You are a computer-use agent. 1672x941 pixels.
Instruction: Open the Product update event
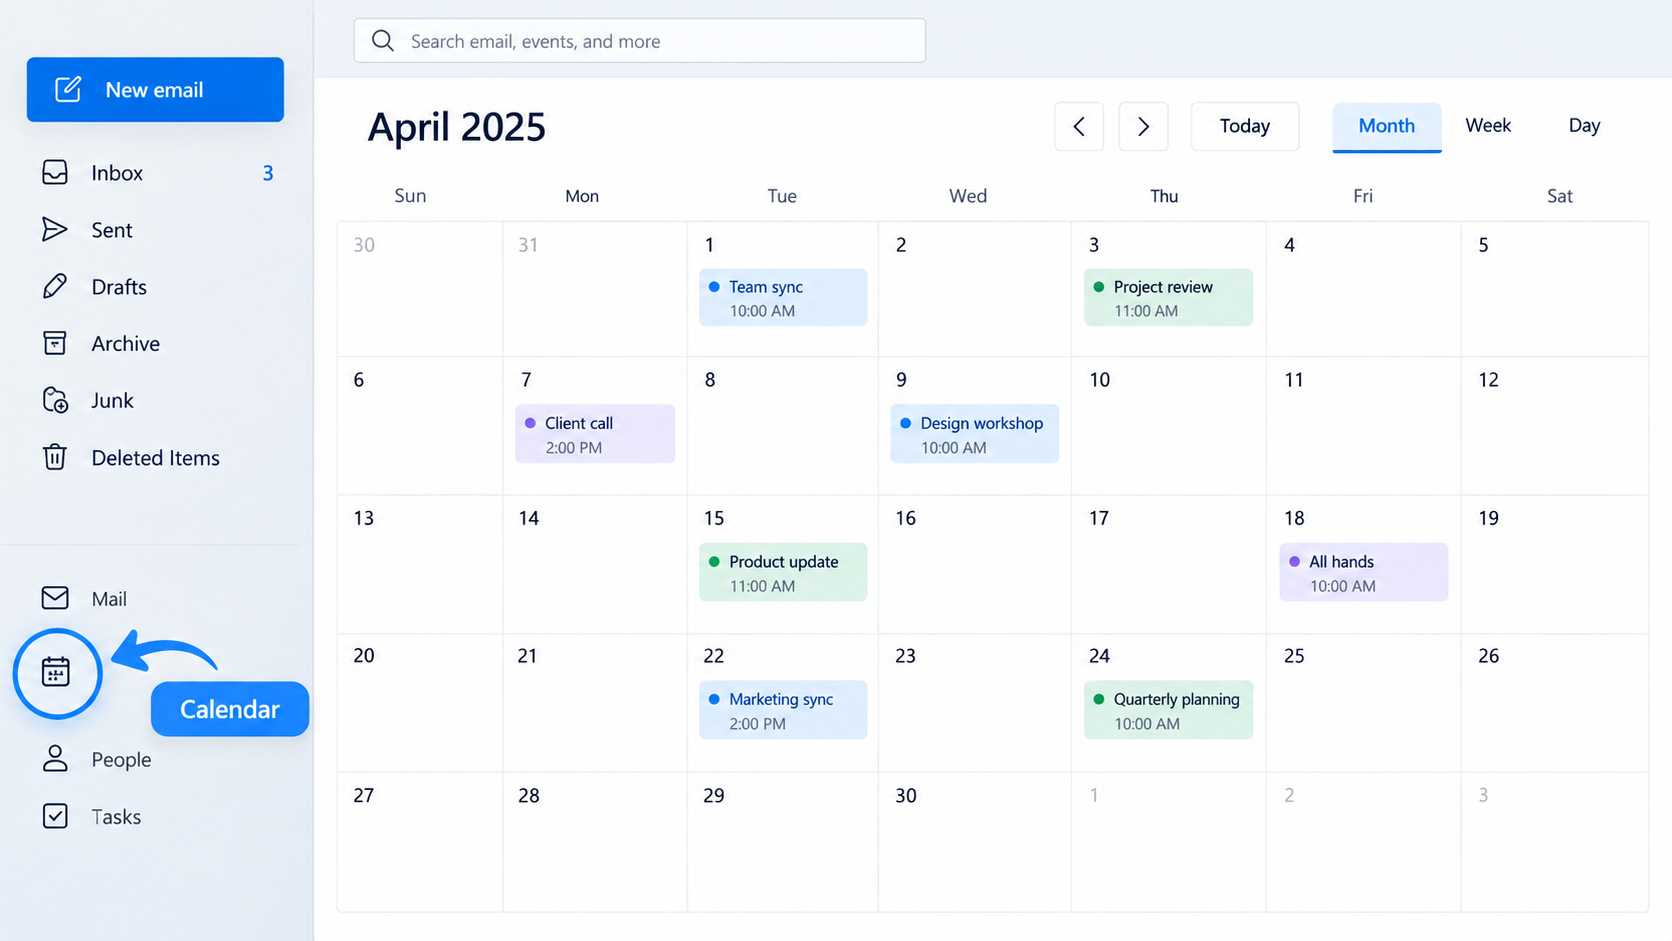(x=783, y=572)
